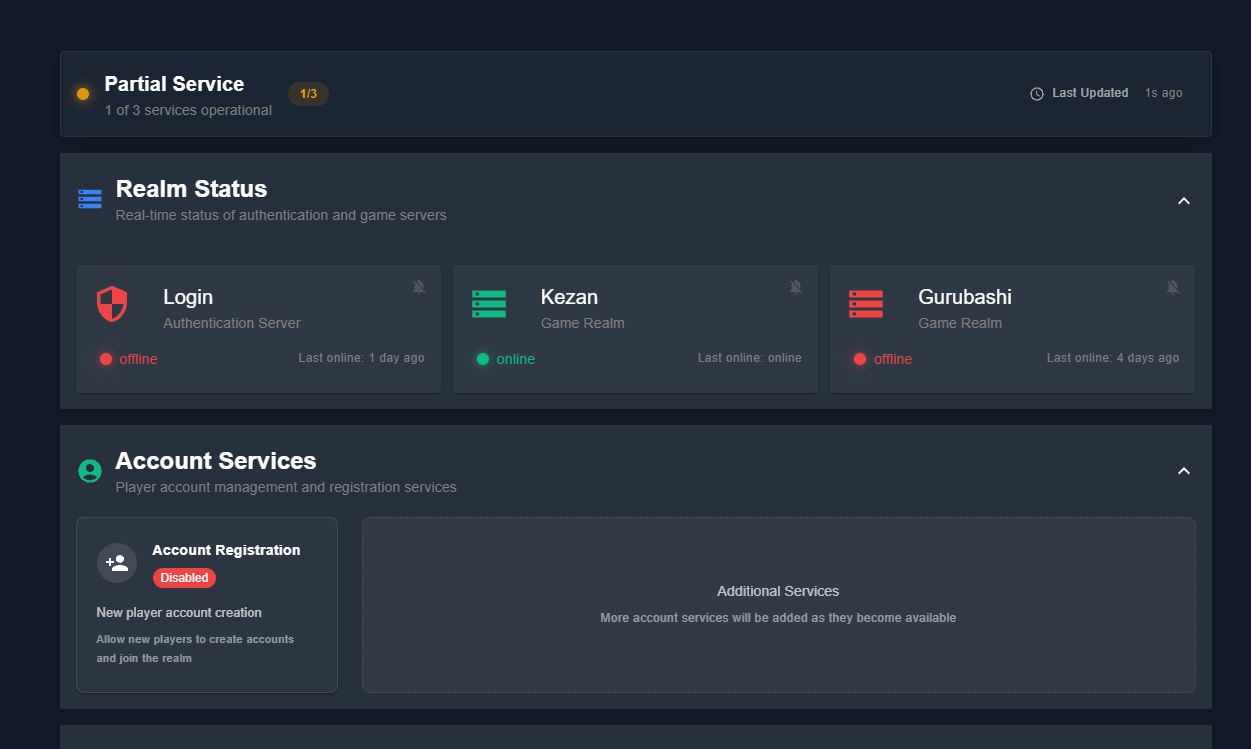Click the red offline dot on Gurubashi card
This screenshot has height=749, width=1251.
pos(860,359)
